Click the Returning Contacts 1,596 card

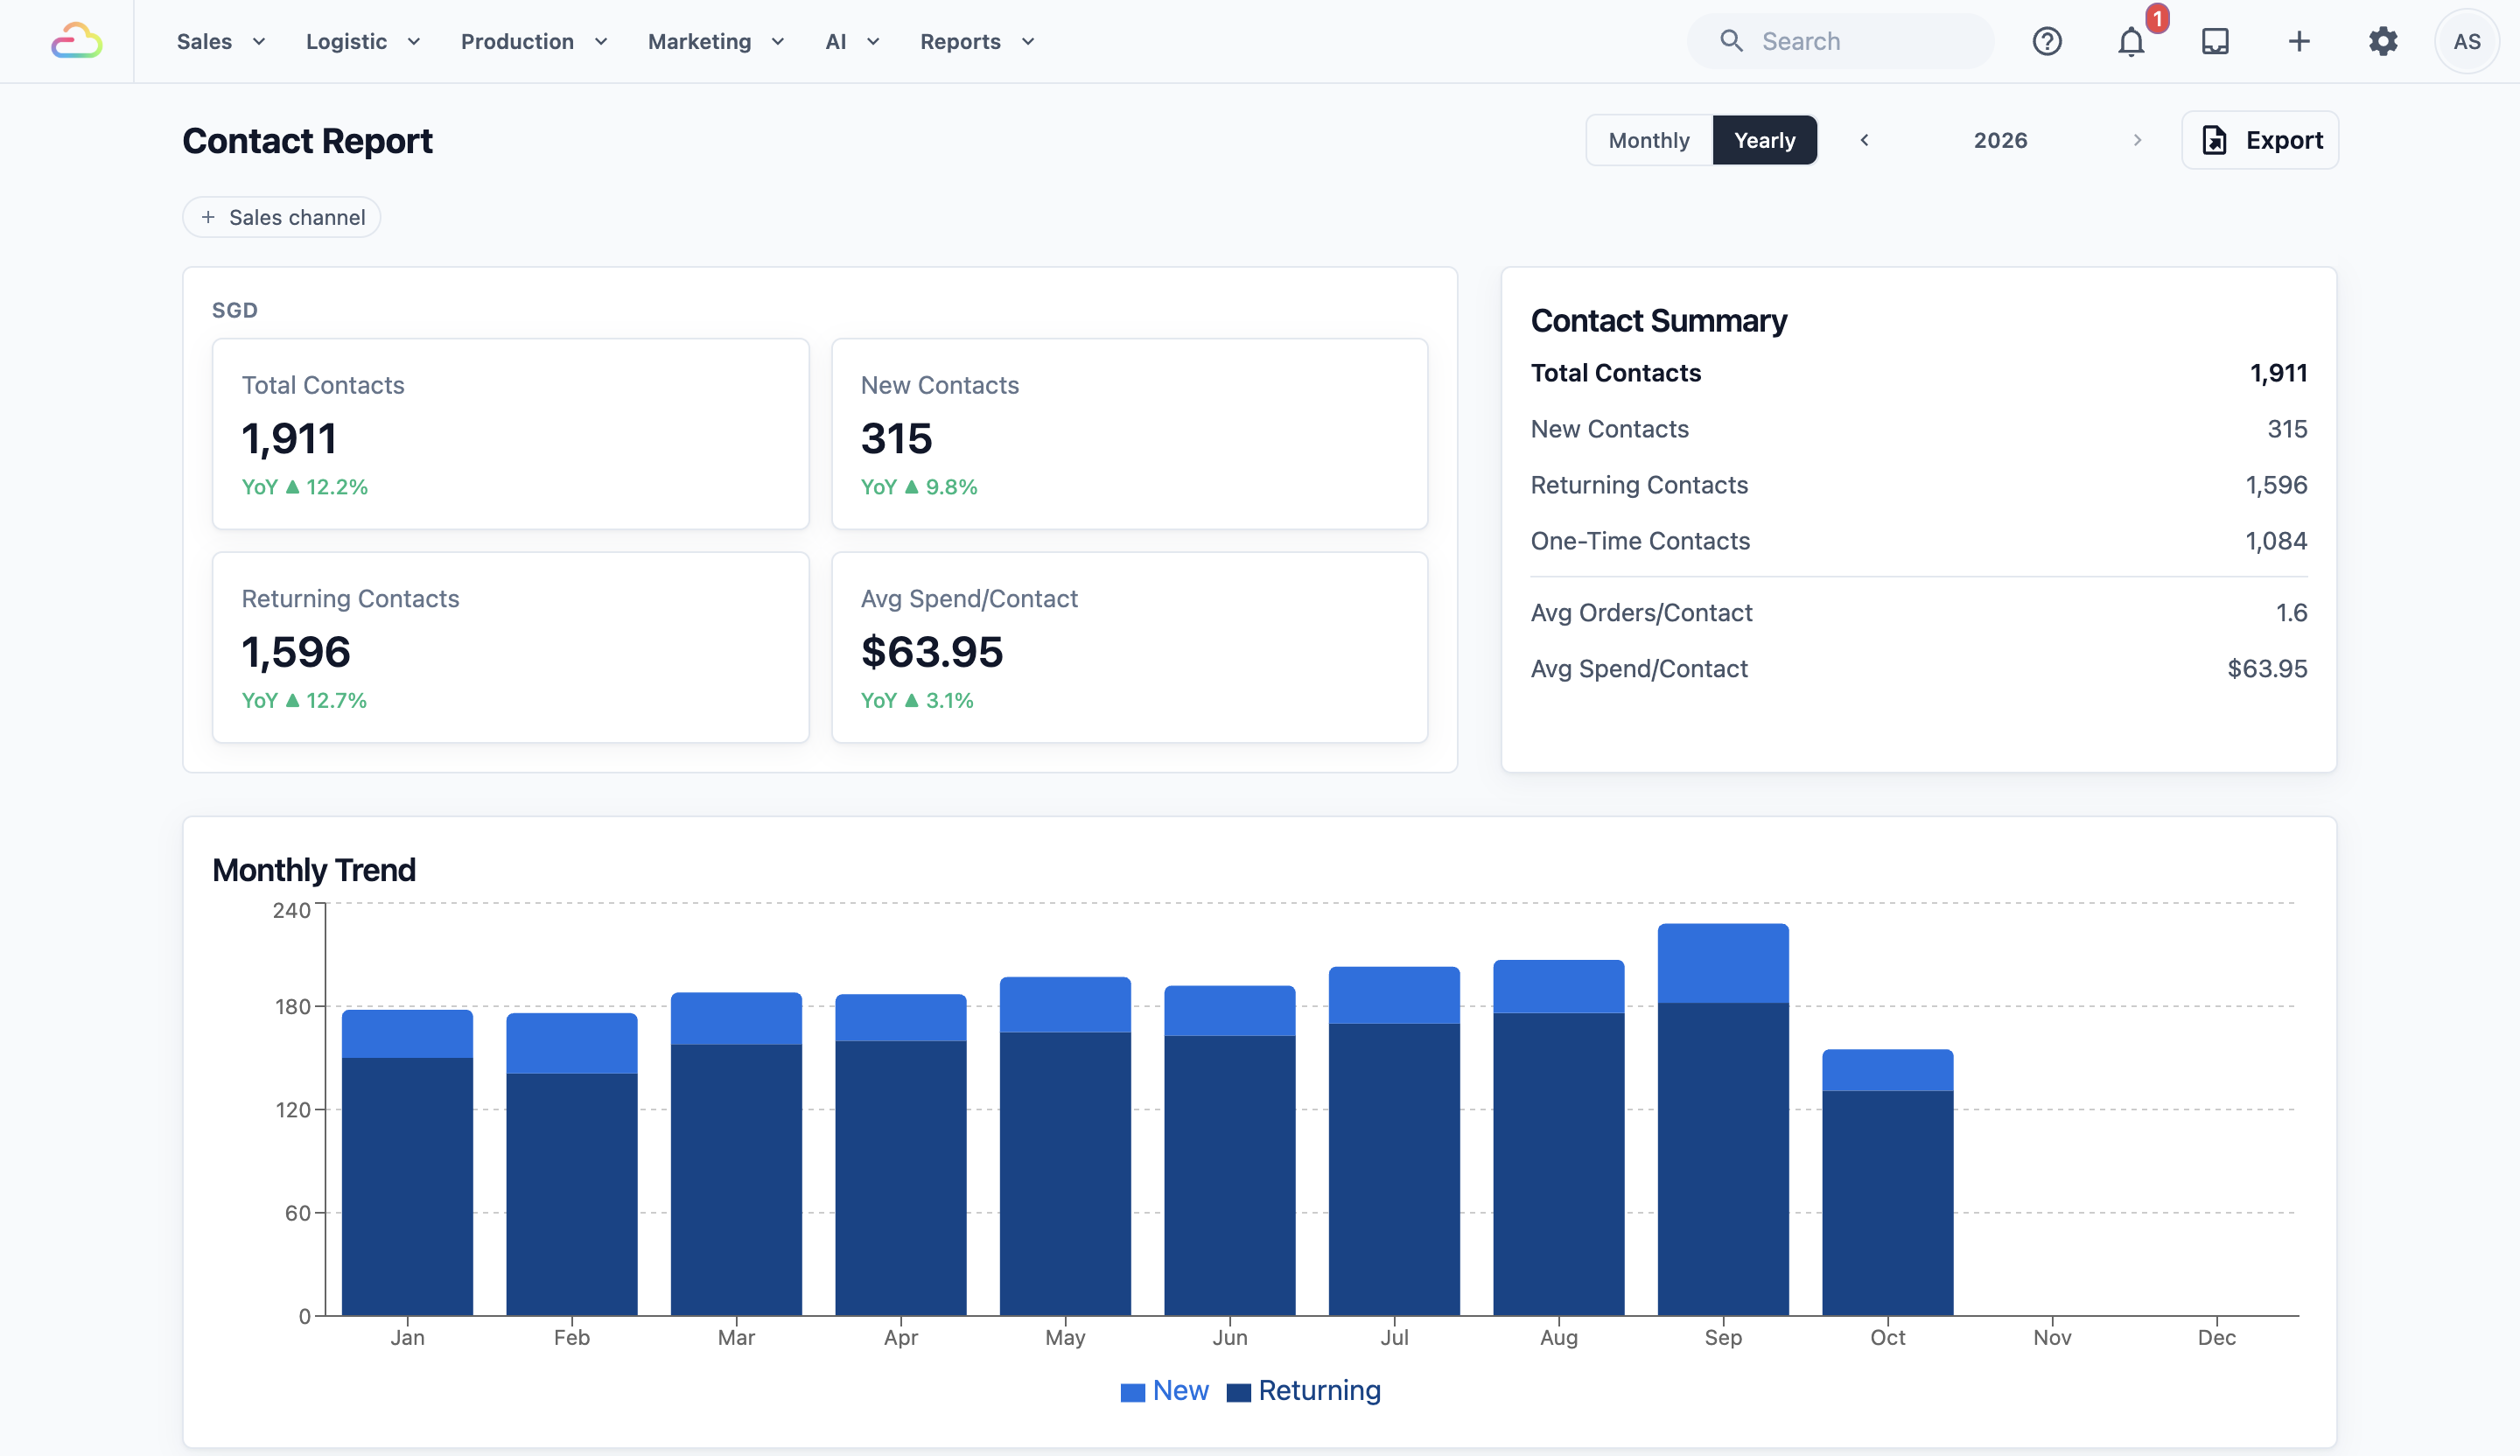[x=510, y=647]
